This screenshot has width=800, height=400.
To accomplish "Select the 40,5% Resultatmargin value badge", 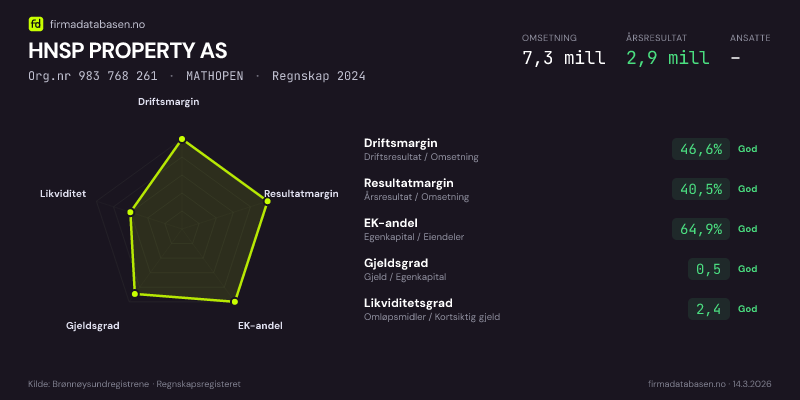I will (x=701, y=189).
